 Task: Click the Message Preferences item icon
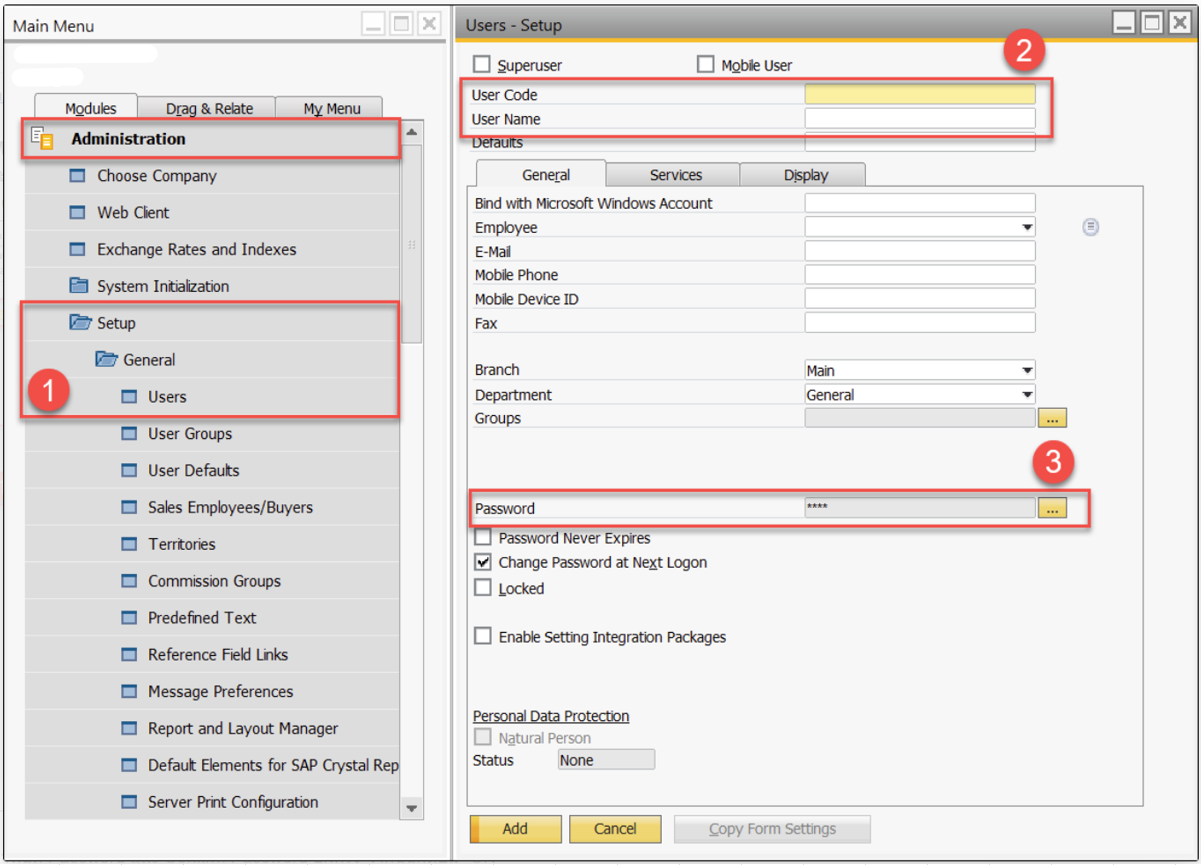129,692
